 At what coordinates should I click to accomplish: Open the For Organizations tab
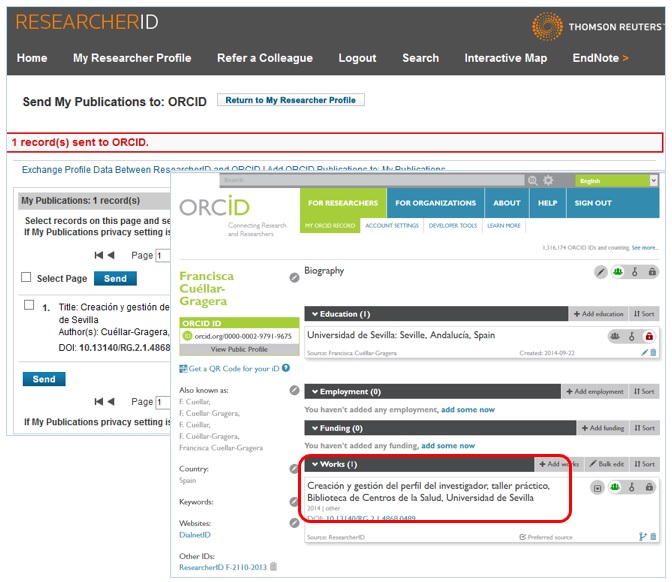point(435,203)
